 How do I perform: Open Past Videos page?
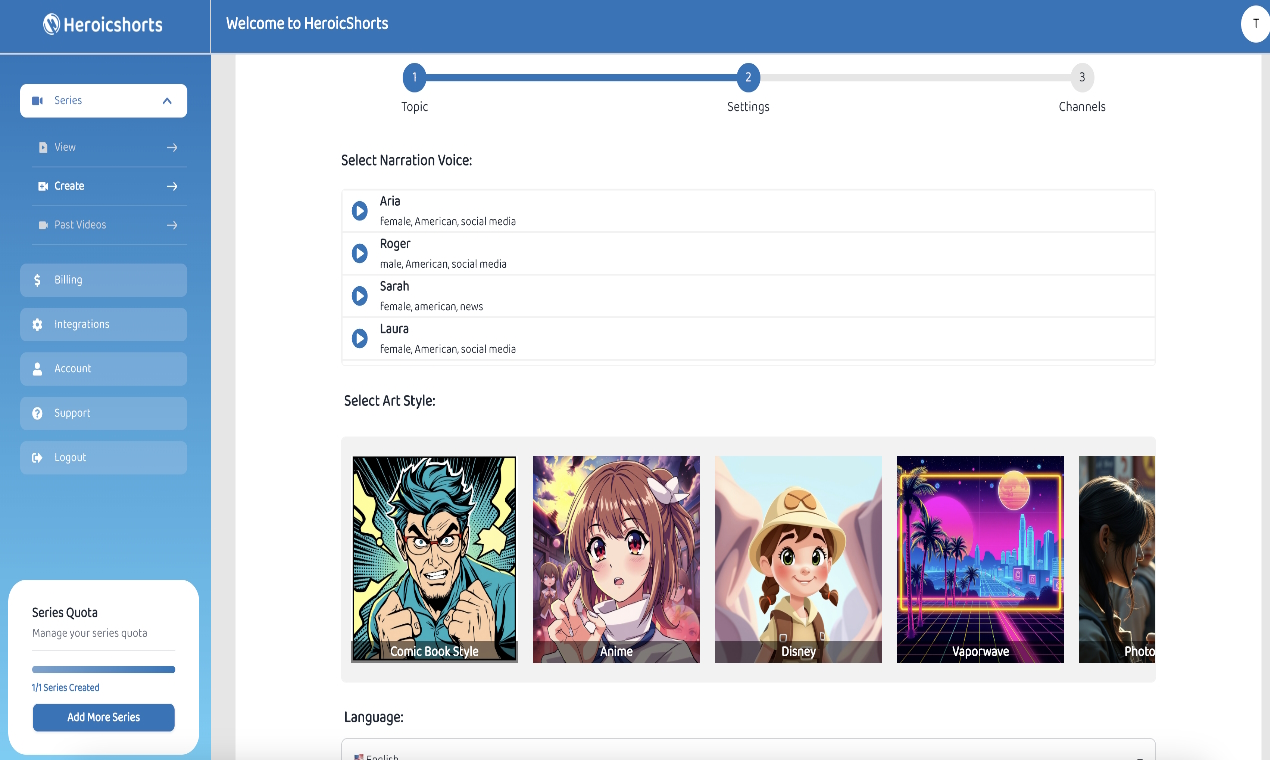click(108, 225)
